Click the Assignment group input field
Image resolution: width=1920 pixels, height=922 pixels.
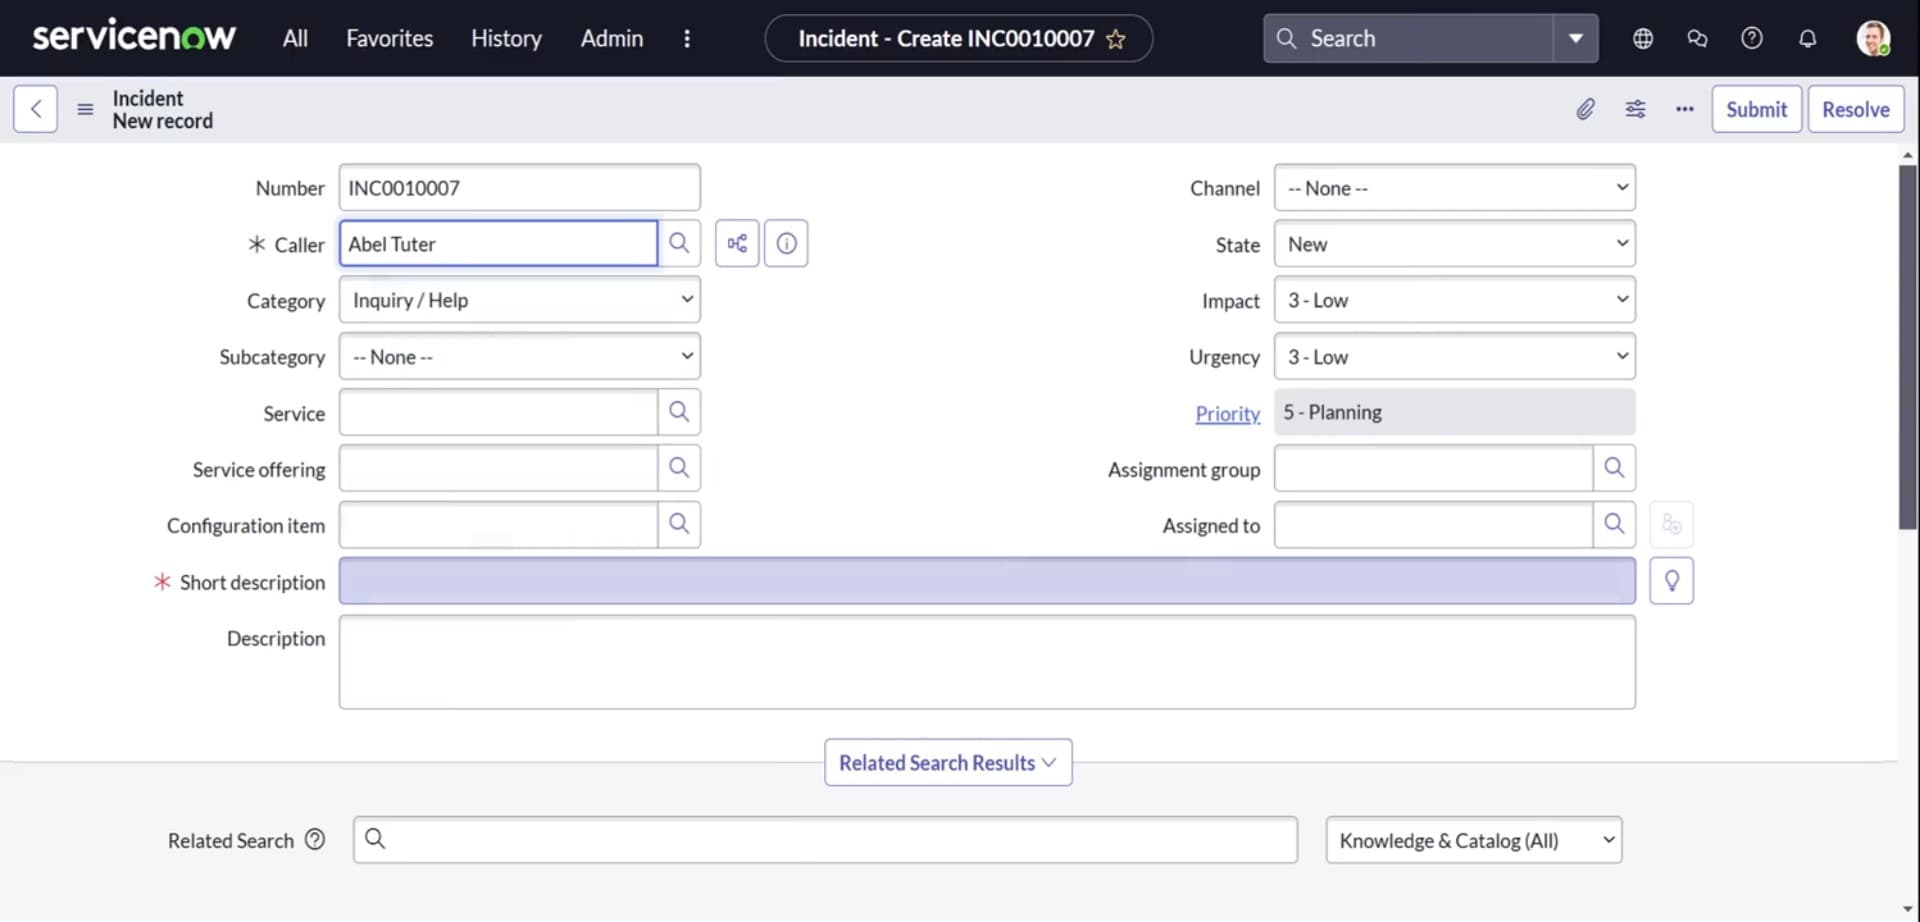[x=1433, y=468]
